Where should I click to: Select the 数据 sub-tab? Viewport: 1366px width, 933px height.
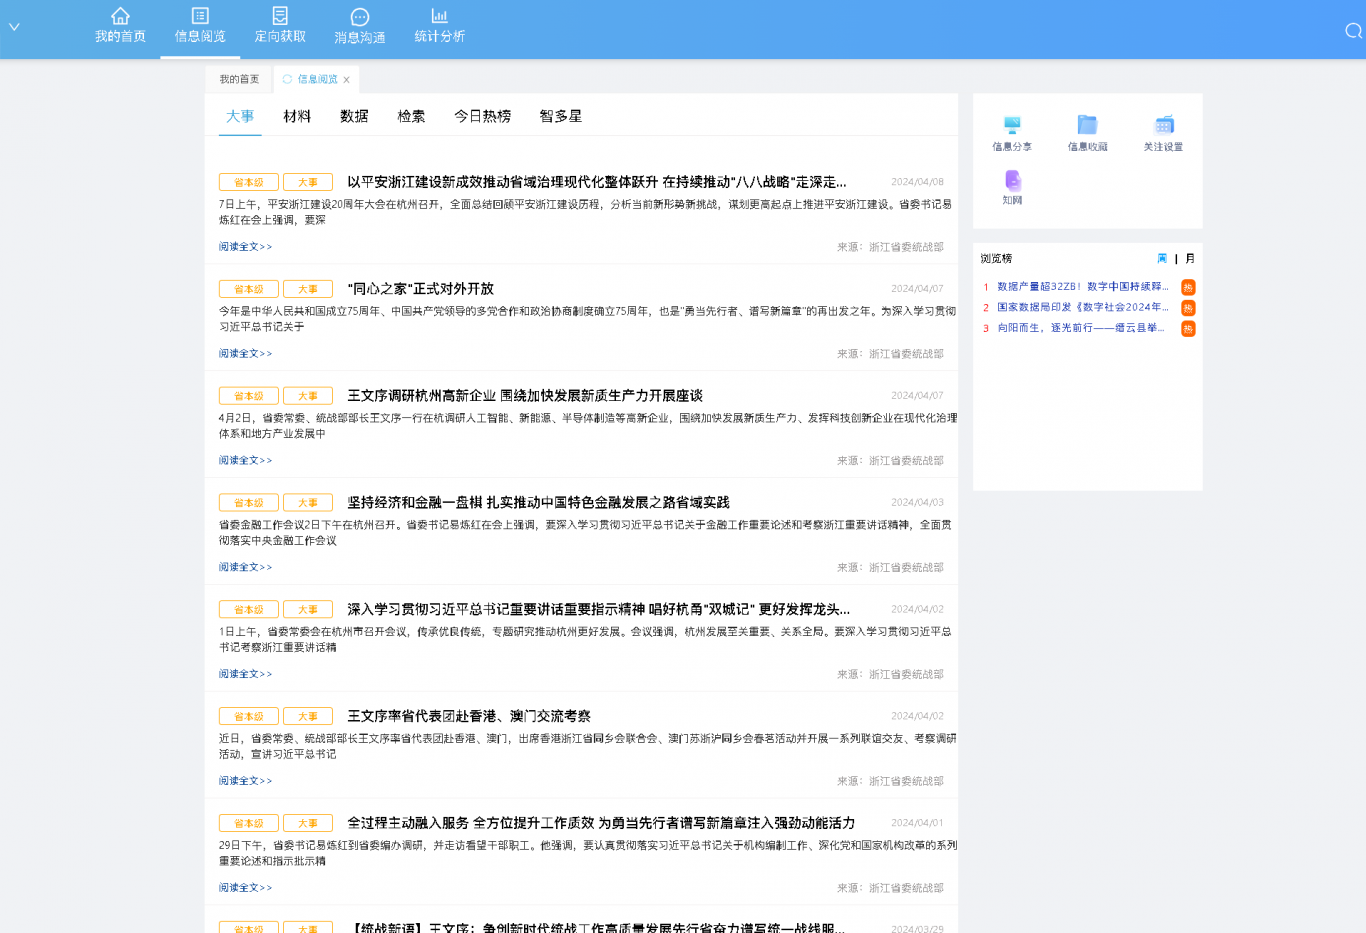click(354, 116)
